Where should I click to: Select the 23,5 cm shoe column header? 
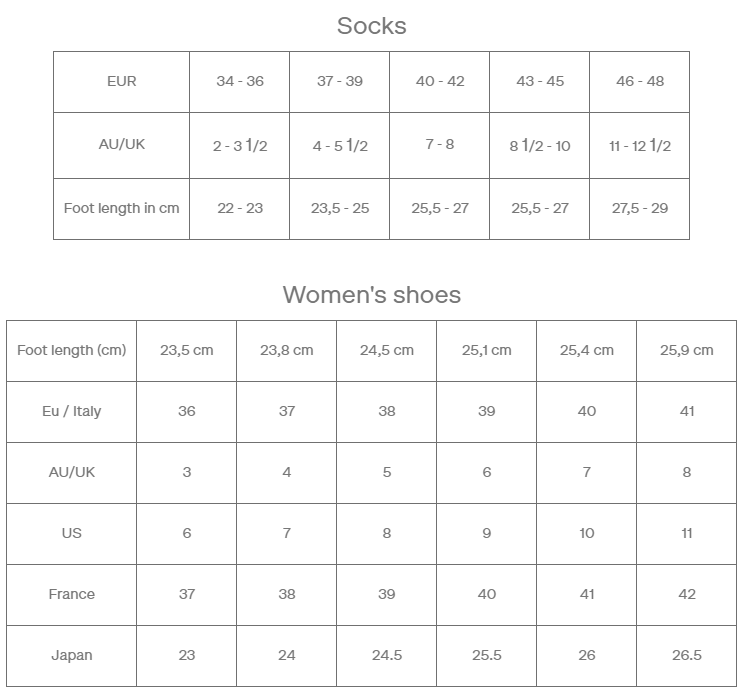(186, 351)
